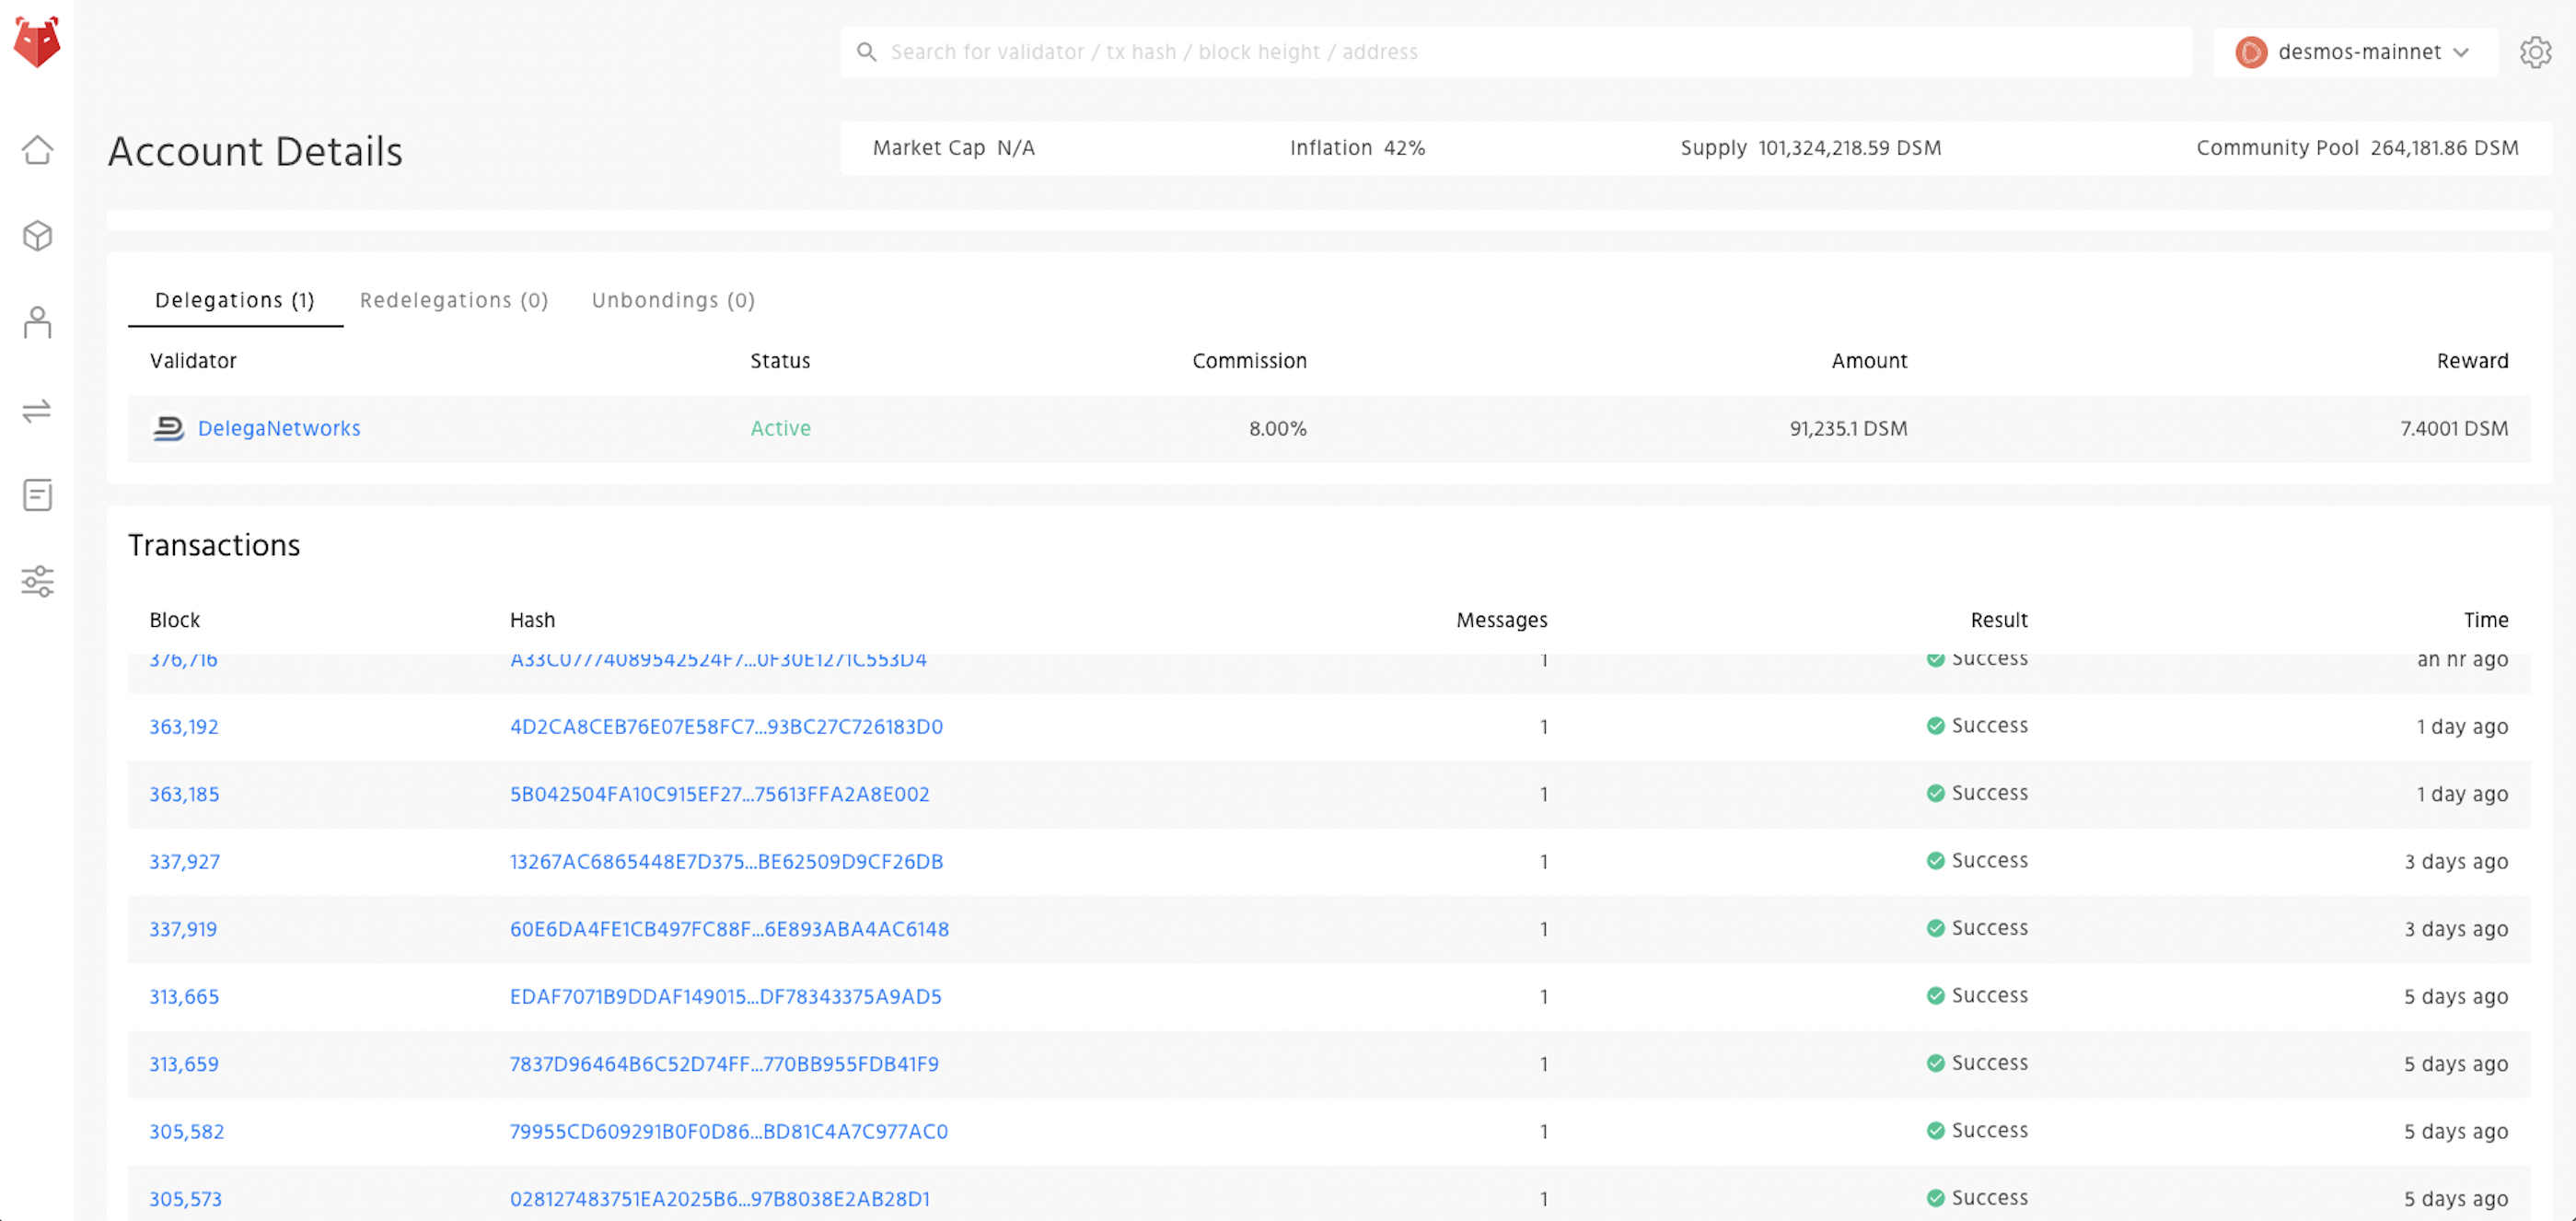
Task: Open block 305,573
Action: [x=186, y=1199]
